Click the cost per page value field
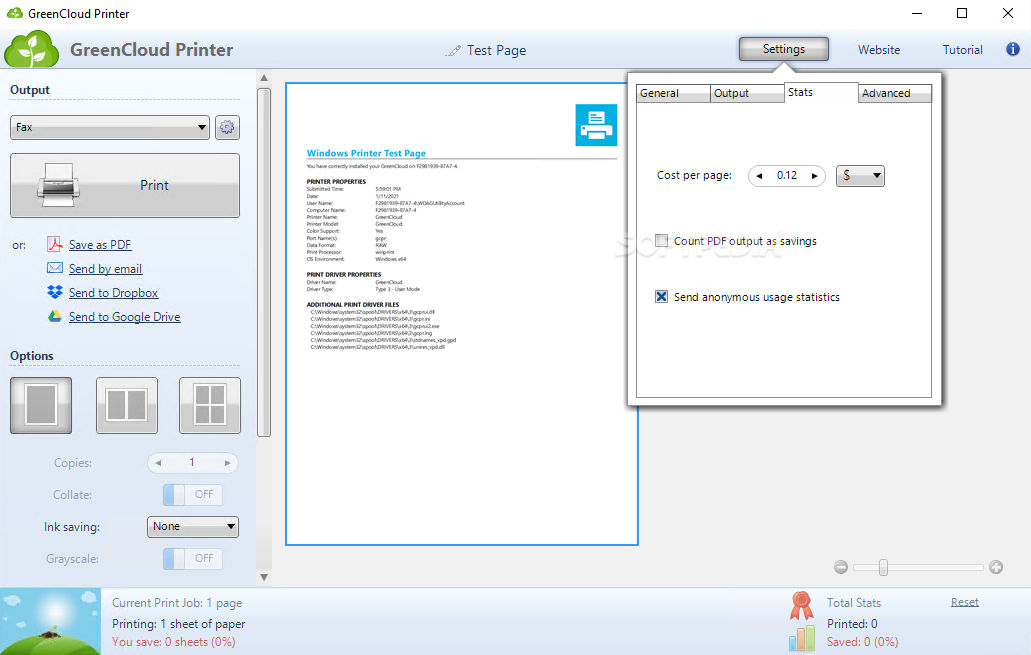1031x655 pixels. click(x=786, y=176)
